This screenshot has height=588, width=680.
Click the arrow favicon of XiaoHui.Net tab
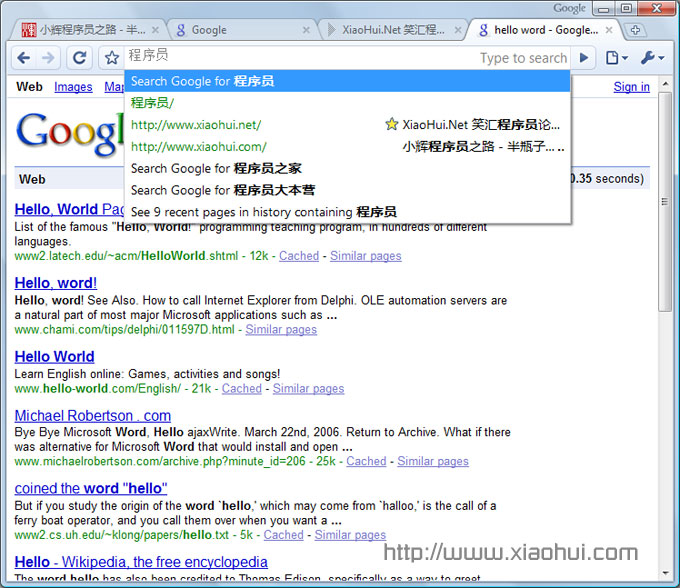click(x=331, y=30)
